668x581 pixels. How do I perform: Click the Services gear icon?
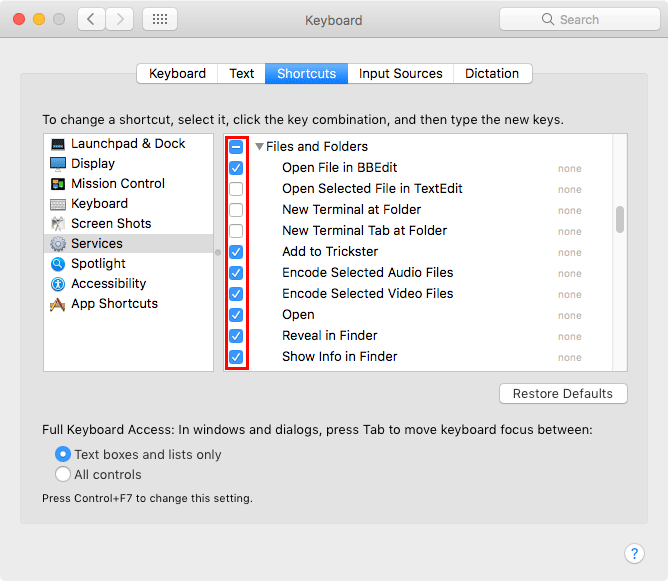[x=58, y=244]
